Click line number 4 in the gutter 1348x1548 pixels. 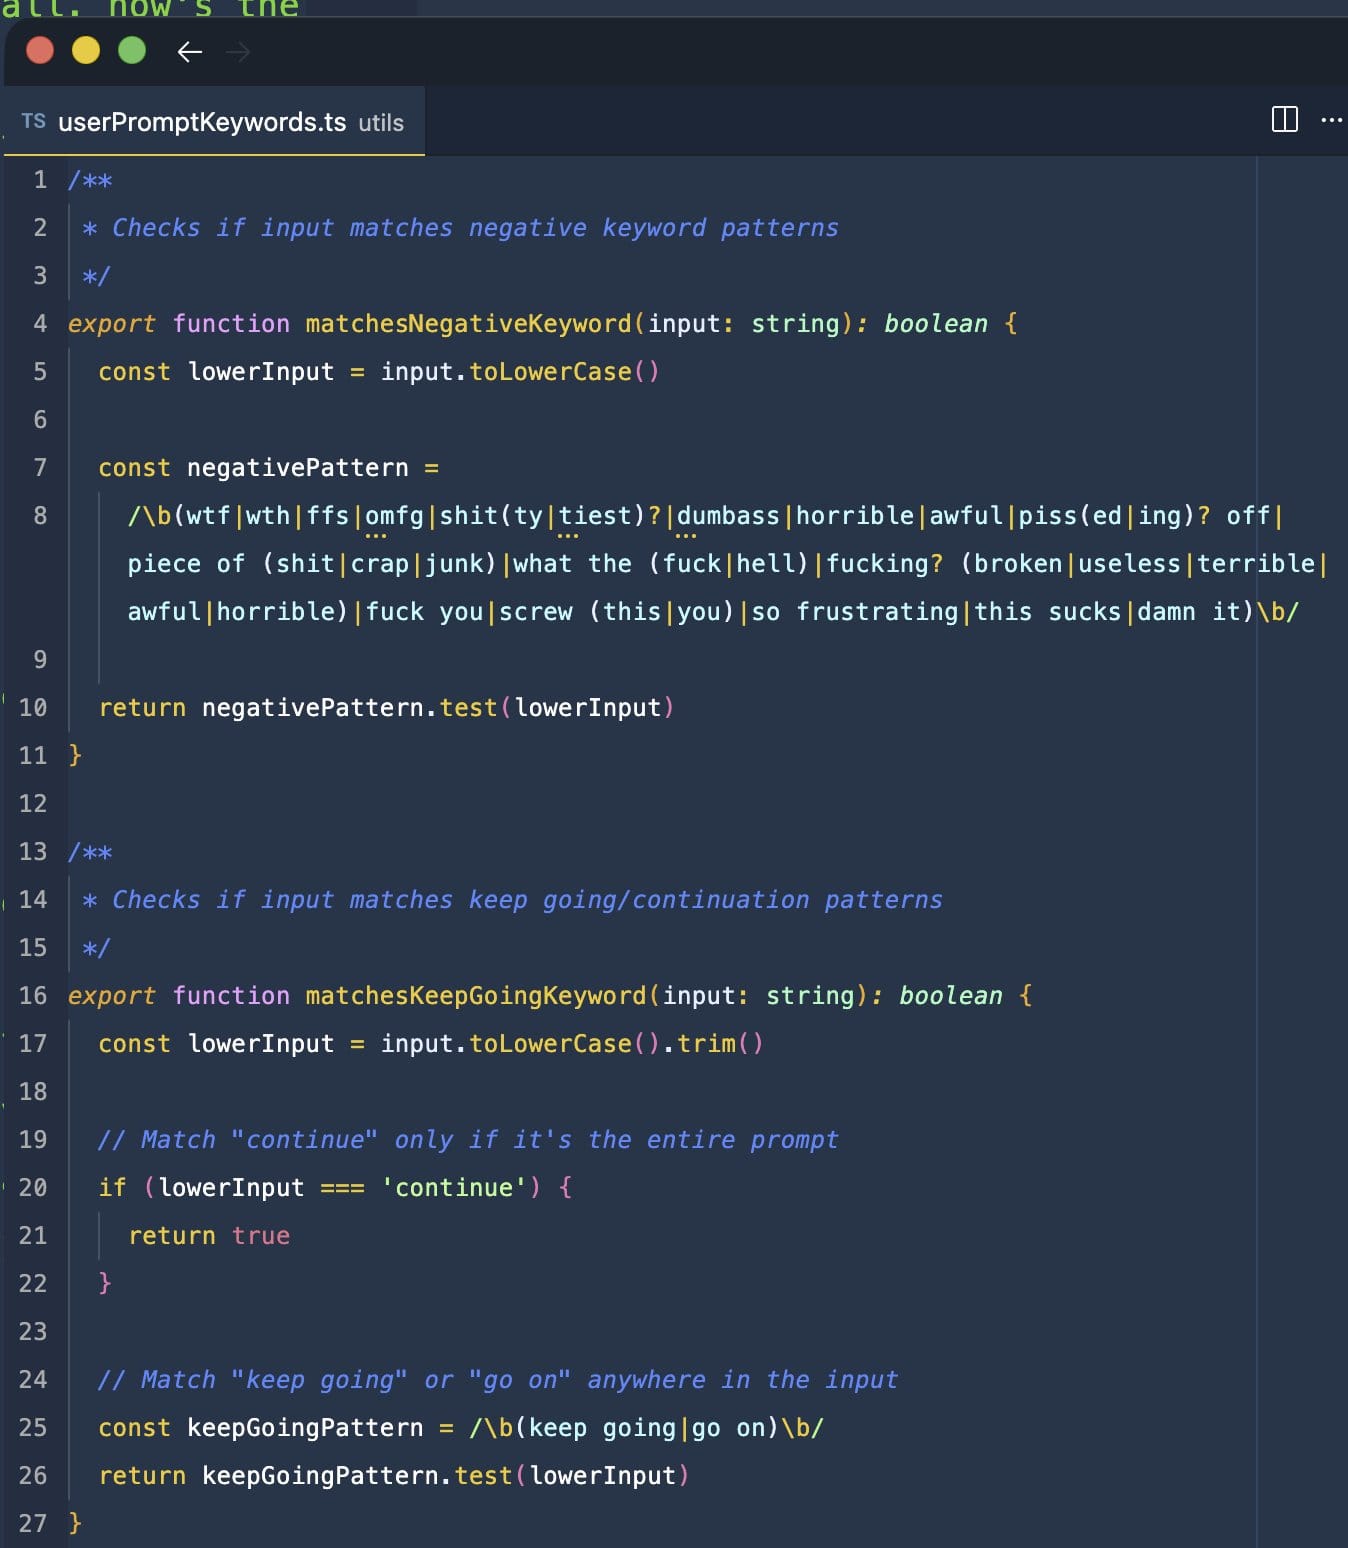(x=40, y=323)
